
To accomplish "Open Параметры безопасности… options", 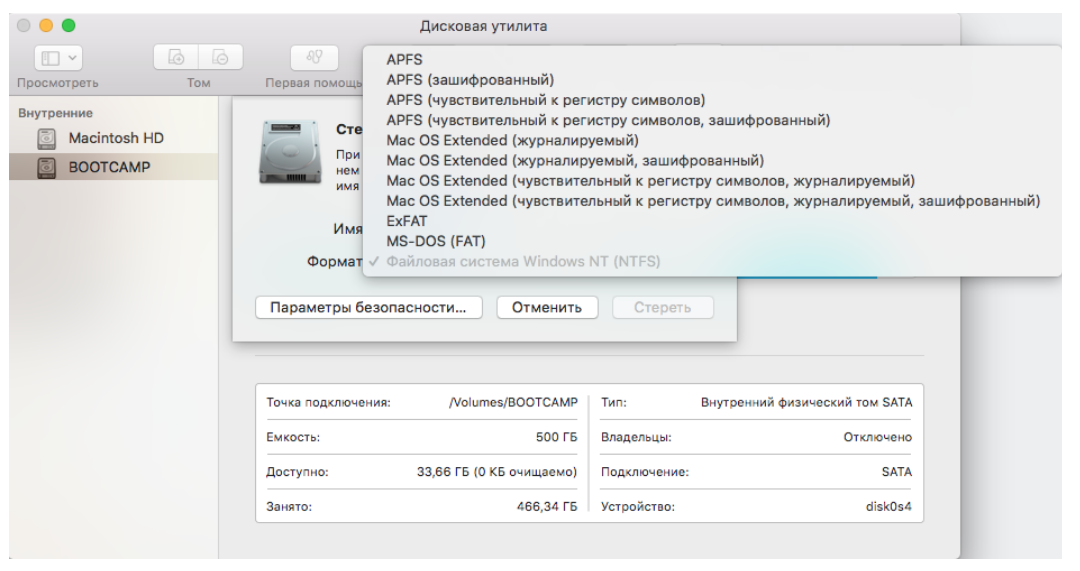I will coord(368,307).
